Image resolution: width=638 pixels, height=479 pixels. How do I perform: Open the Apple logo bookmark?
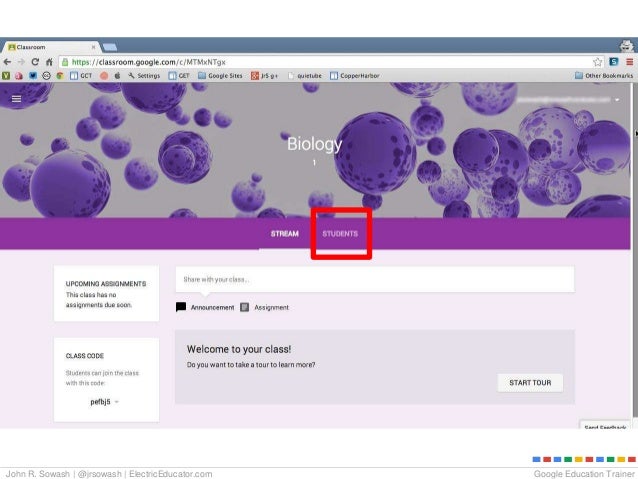point(117,76)
